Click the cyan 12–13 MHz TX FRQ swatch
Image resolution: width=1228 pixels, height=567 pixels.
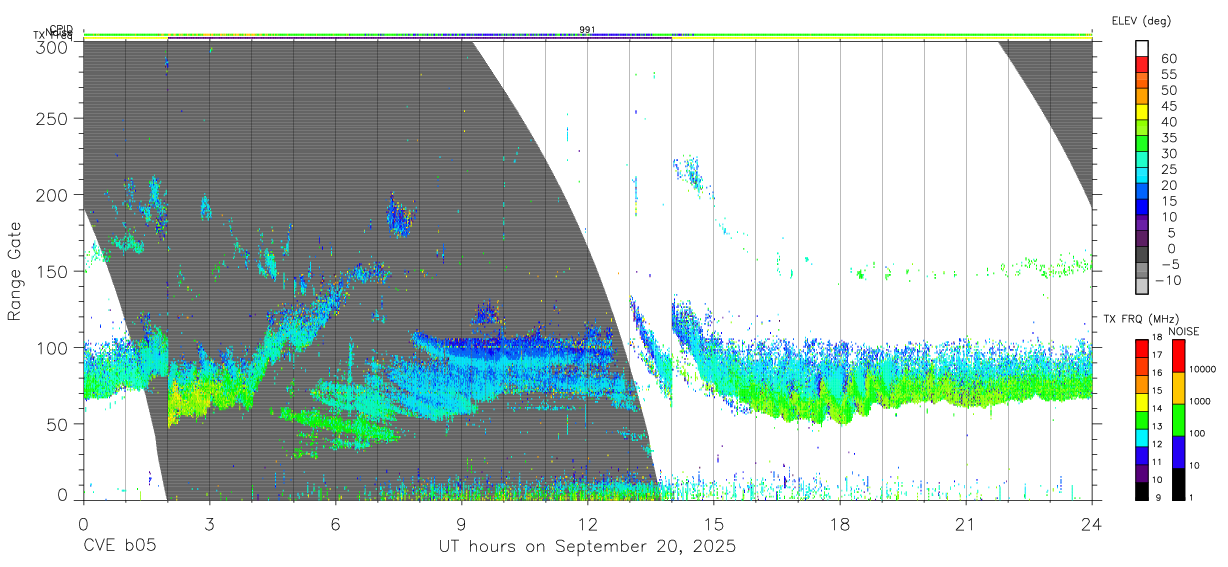click(1141, 438)
